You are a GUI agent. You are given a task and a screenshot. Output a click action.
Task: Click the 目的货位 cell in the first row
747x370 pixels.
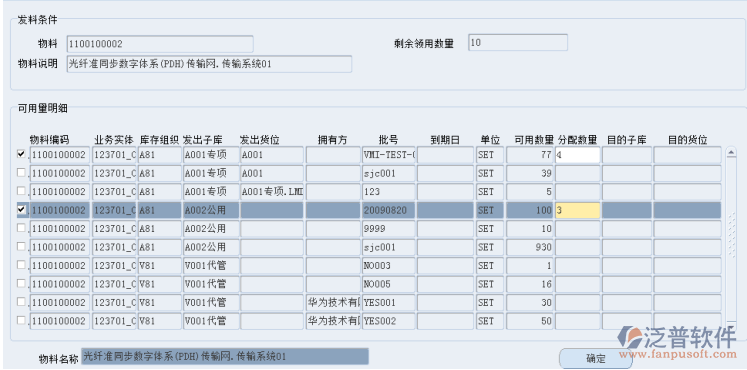687,155
